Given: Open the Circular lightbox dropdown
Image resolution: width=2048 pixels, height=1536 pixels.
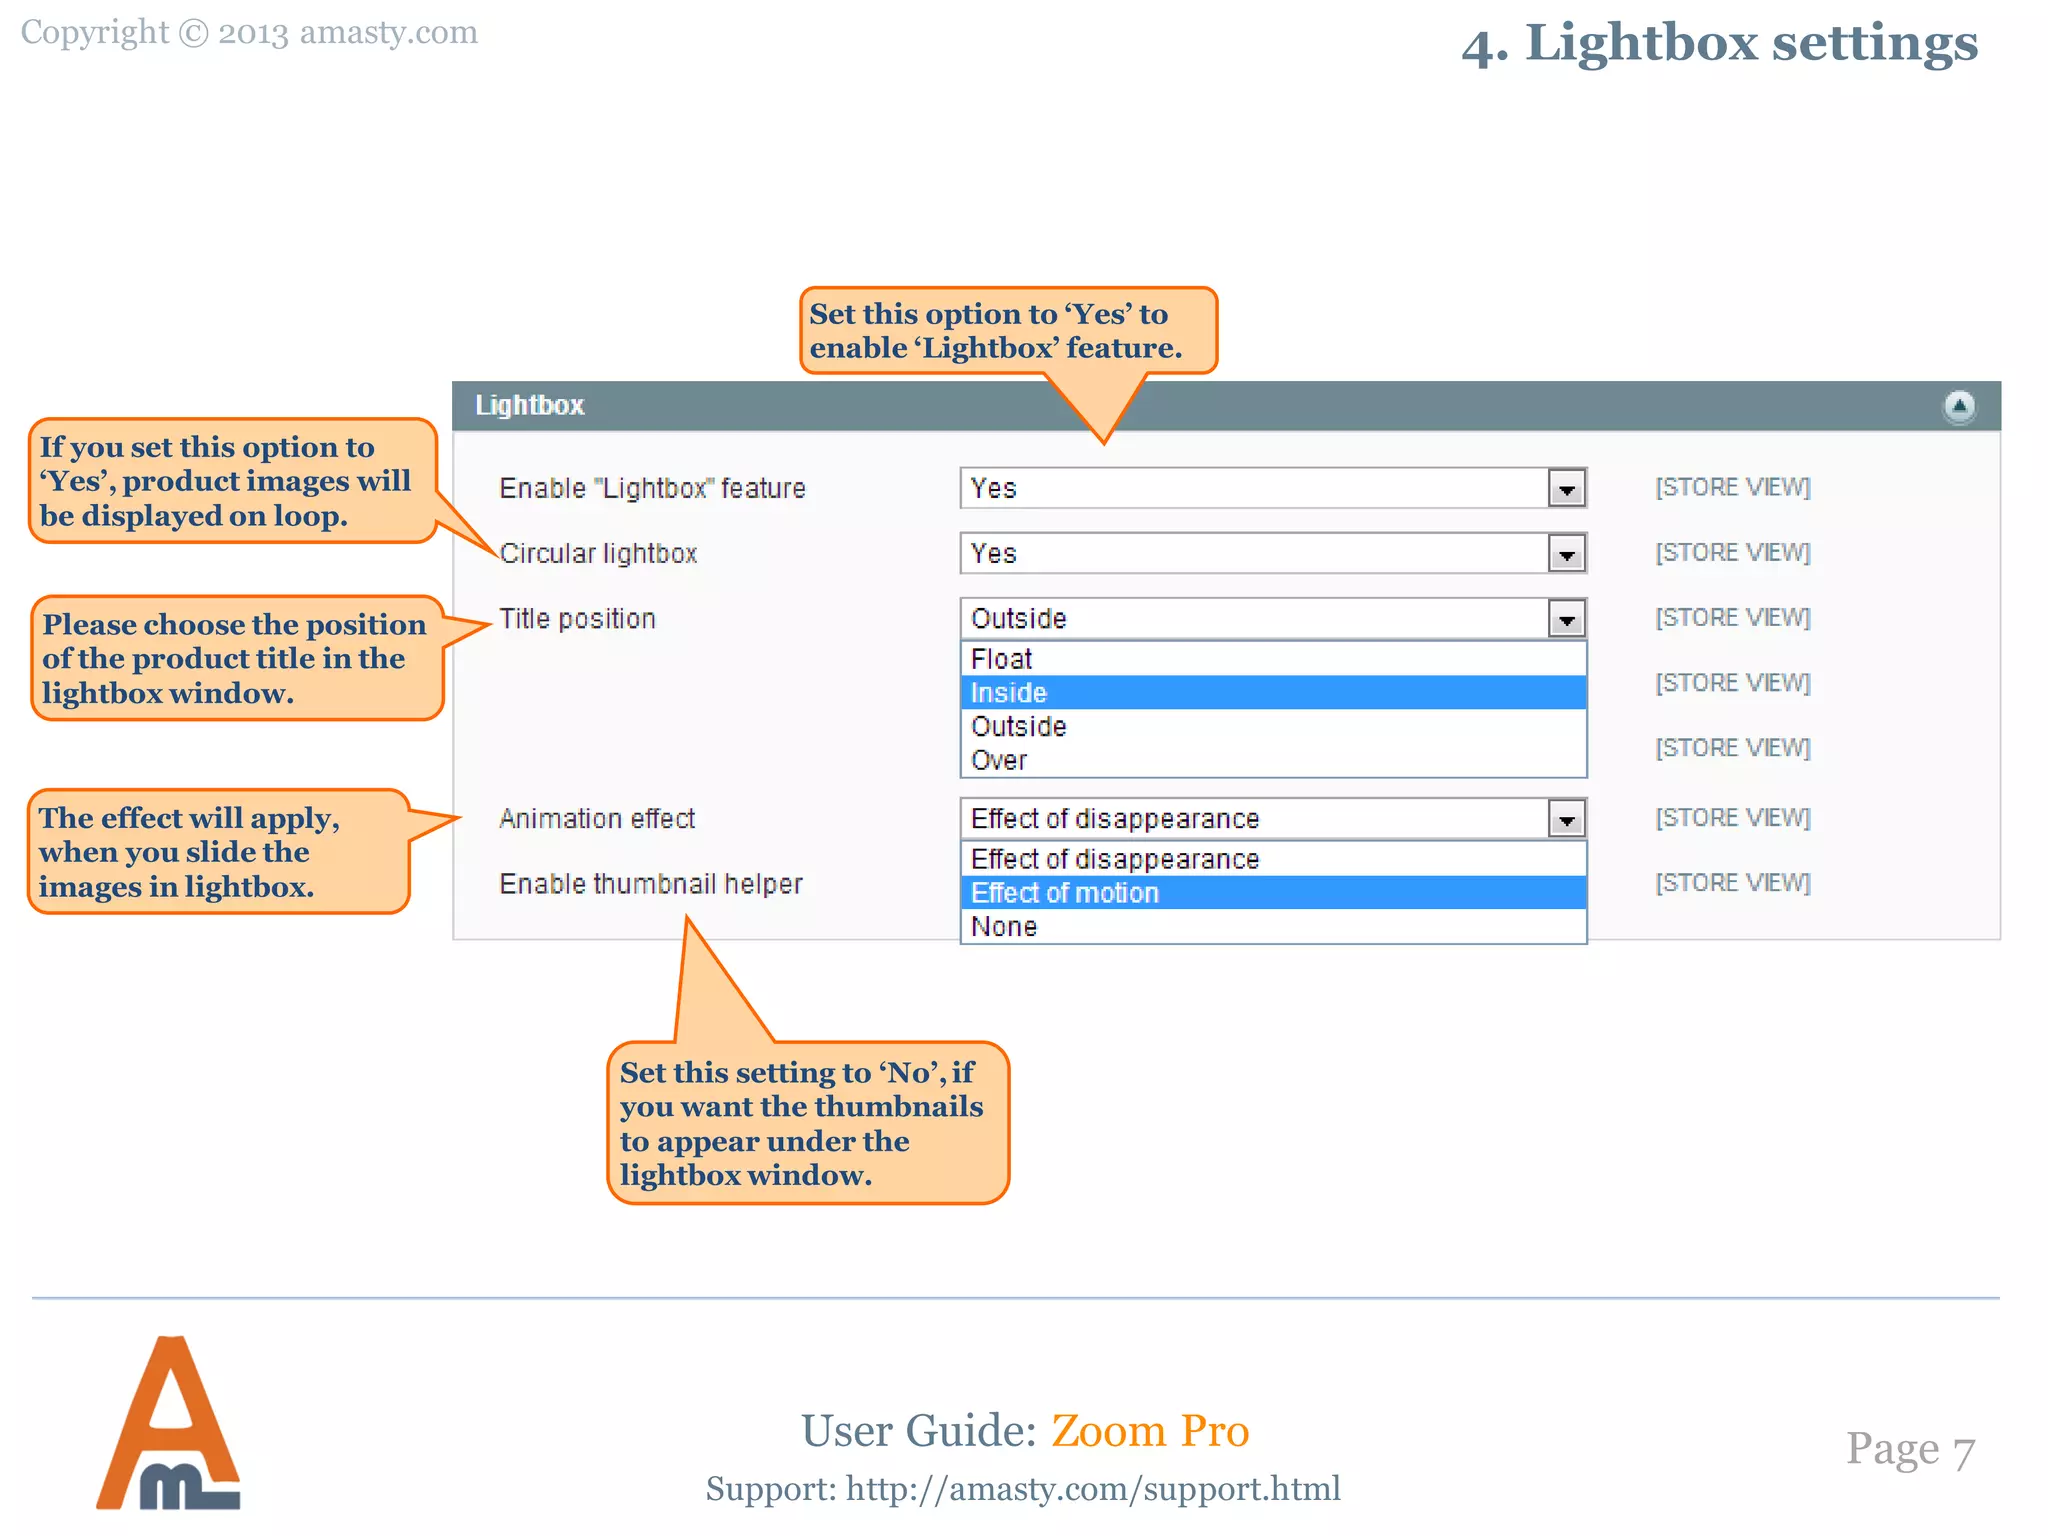Looking at the screenshot, I should click(1273, 553).
